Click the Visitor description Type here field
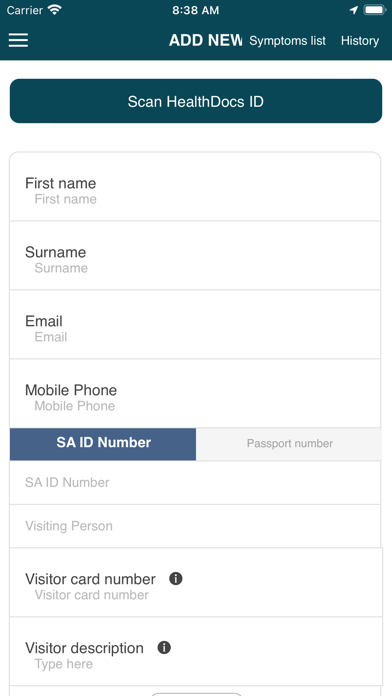The image size is (392, 696). (196, 652)
